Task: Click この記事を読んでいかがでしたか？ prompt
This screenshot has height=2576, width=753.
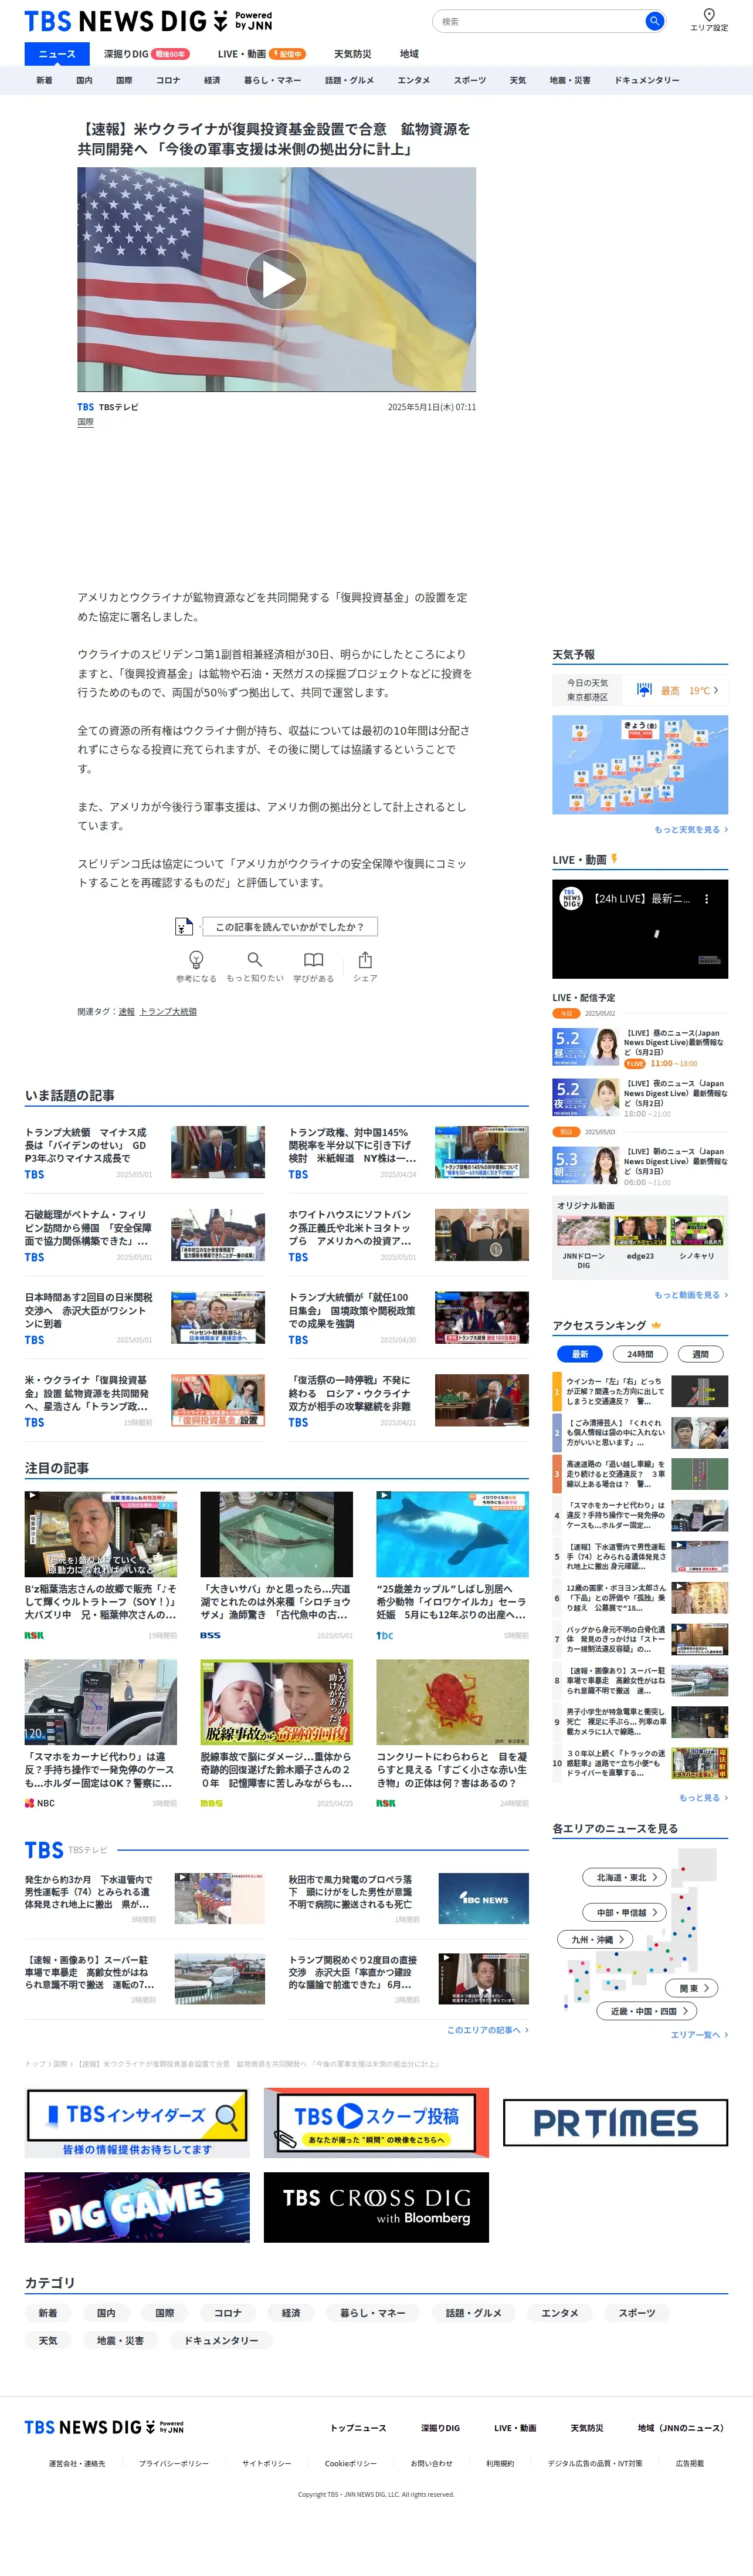Action: tap(290, 927)
